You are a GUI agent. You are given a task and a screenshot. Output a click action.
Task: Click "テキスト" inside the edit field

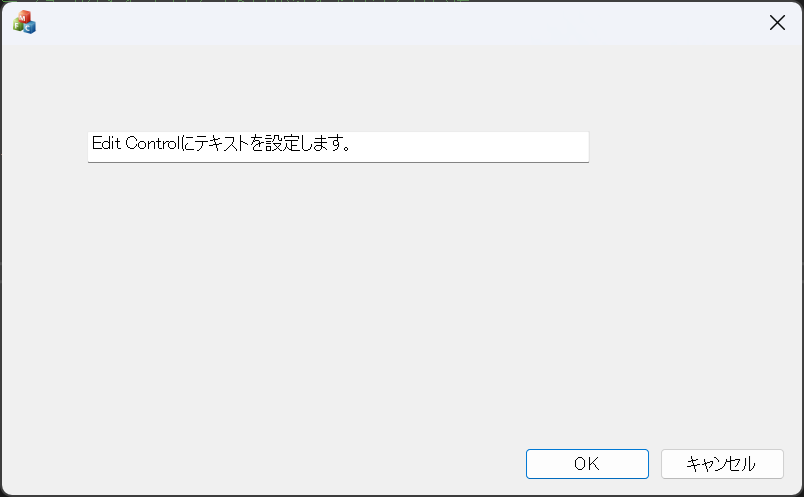pyautogui.click(x=221, y=144)
